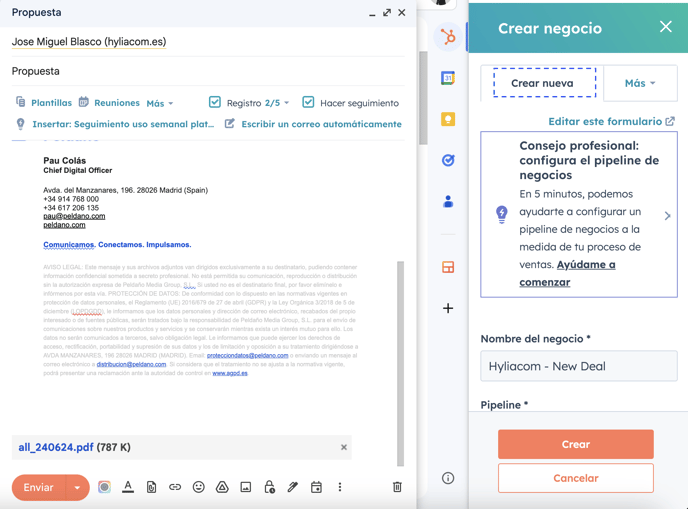Image resolution: width=688 pixels, height=509 pixels.
Task: Open Google Calendar in side panel
Action: tap(448, 78)
